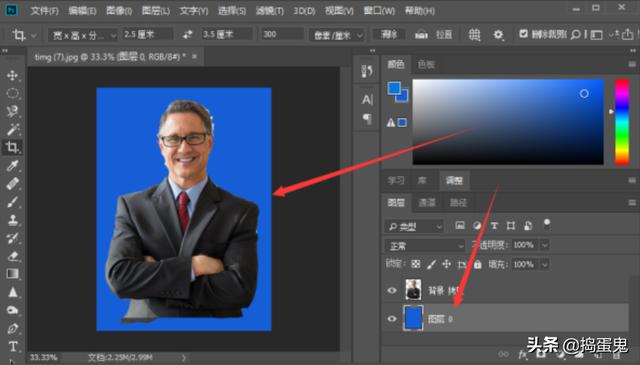
Task: Toggle the delete cropped pixels checkbox
Action: point(523,34)
